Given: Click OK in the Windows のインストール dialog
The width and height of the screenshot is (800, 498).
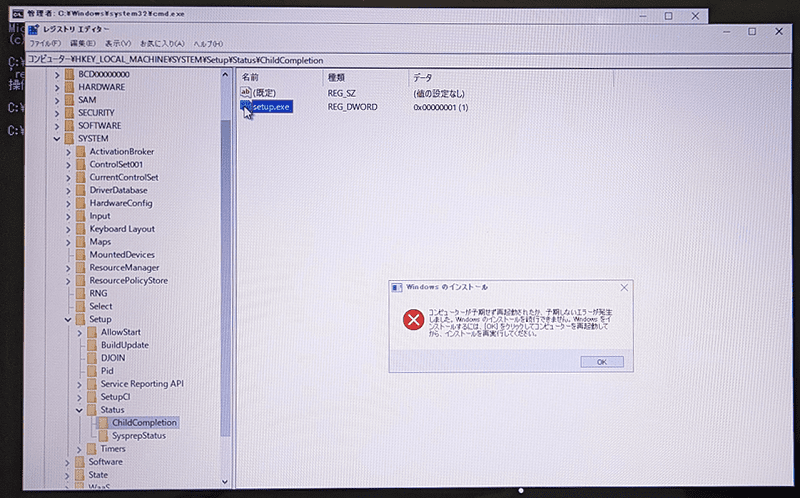Looking at the screenshot, I should pyautogui.click(x=602, y=362).
